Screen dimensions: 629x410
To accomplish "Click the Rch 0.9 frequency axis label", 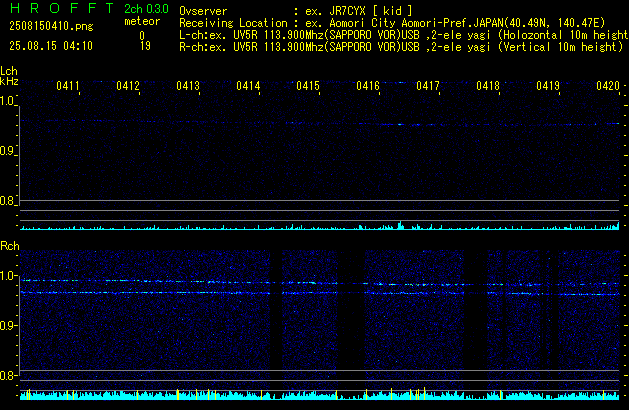I will point(7,325).
